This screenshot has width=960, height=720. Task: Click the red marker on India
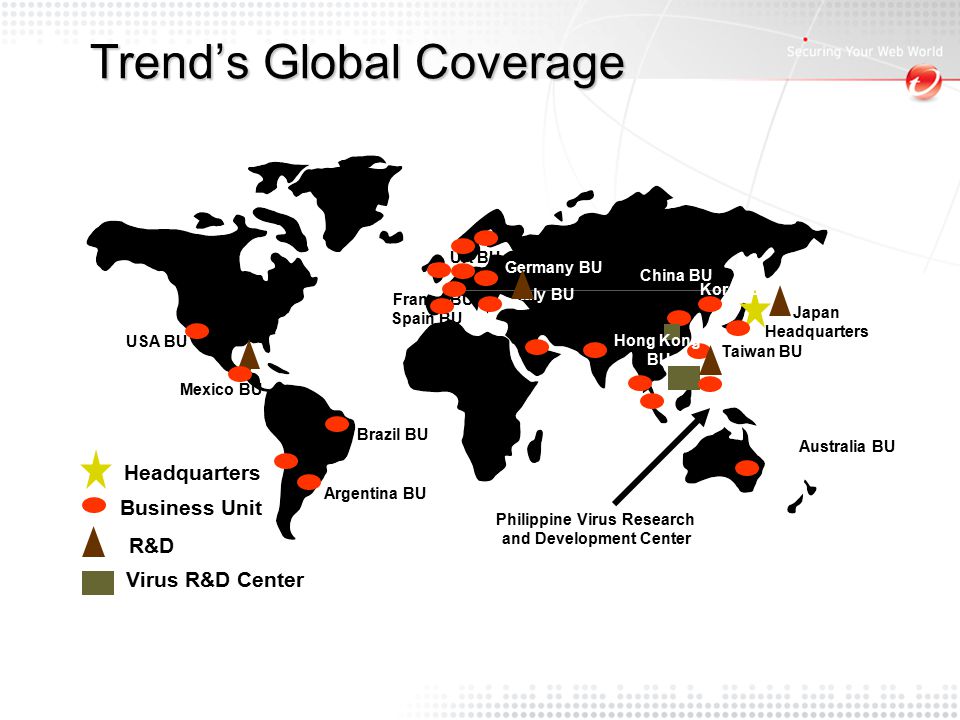coord(595,350)
